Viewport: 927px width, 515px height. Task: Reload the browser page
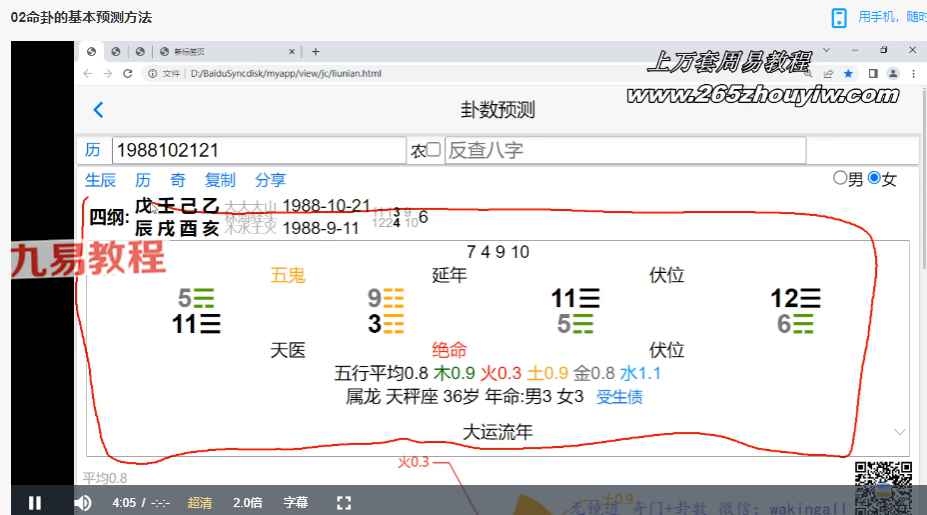[127, 73]
